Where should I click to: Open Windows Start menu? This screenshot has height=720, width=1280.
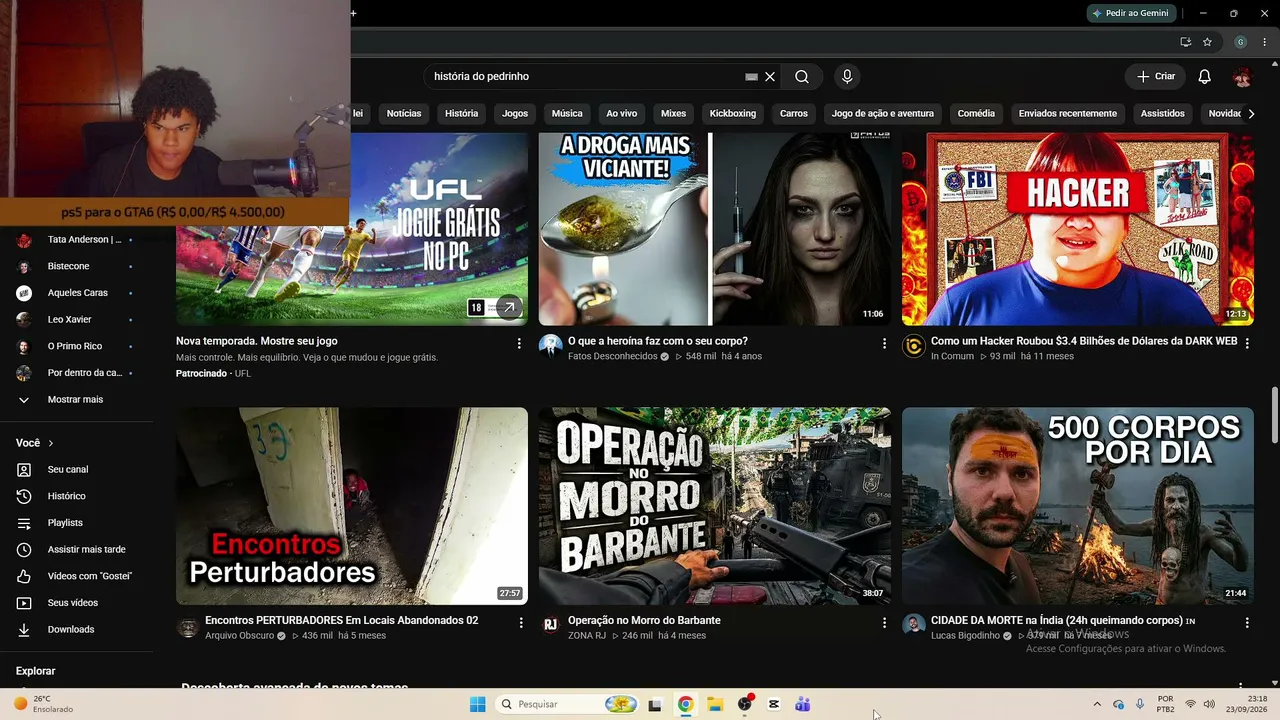coord(478,705)
